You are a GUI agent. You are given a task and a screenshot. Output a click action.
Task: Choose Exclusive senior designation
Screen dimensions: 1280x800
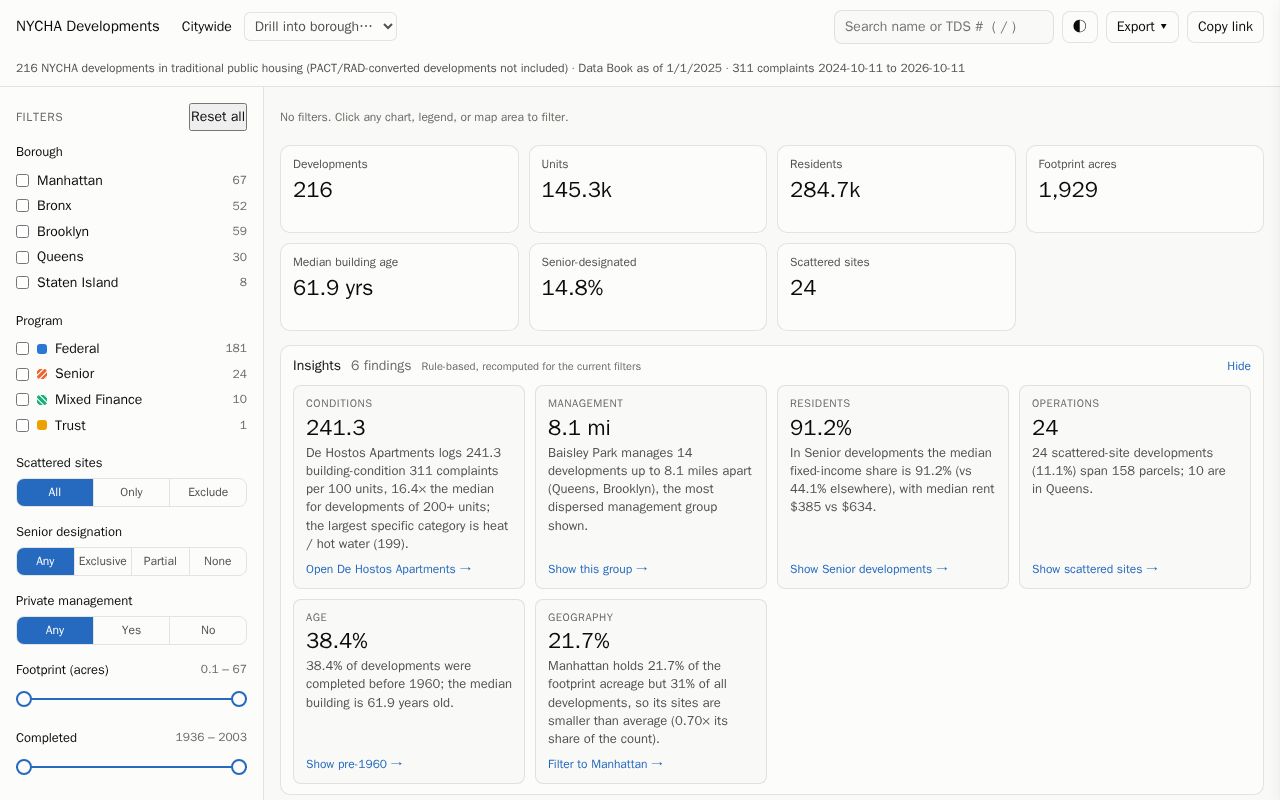[103, 561]
